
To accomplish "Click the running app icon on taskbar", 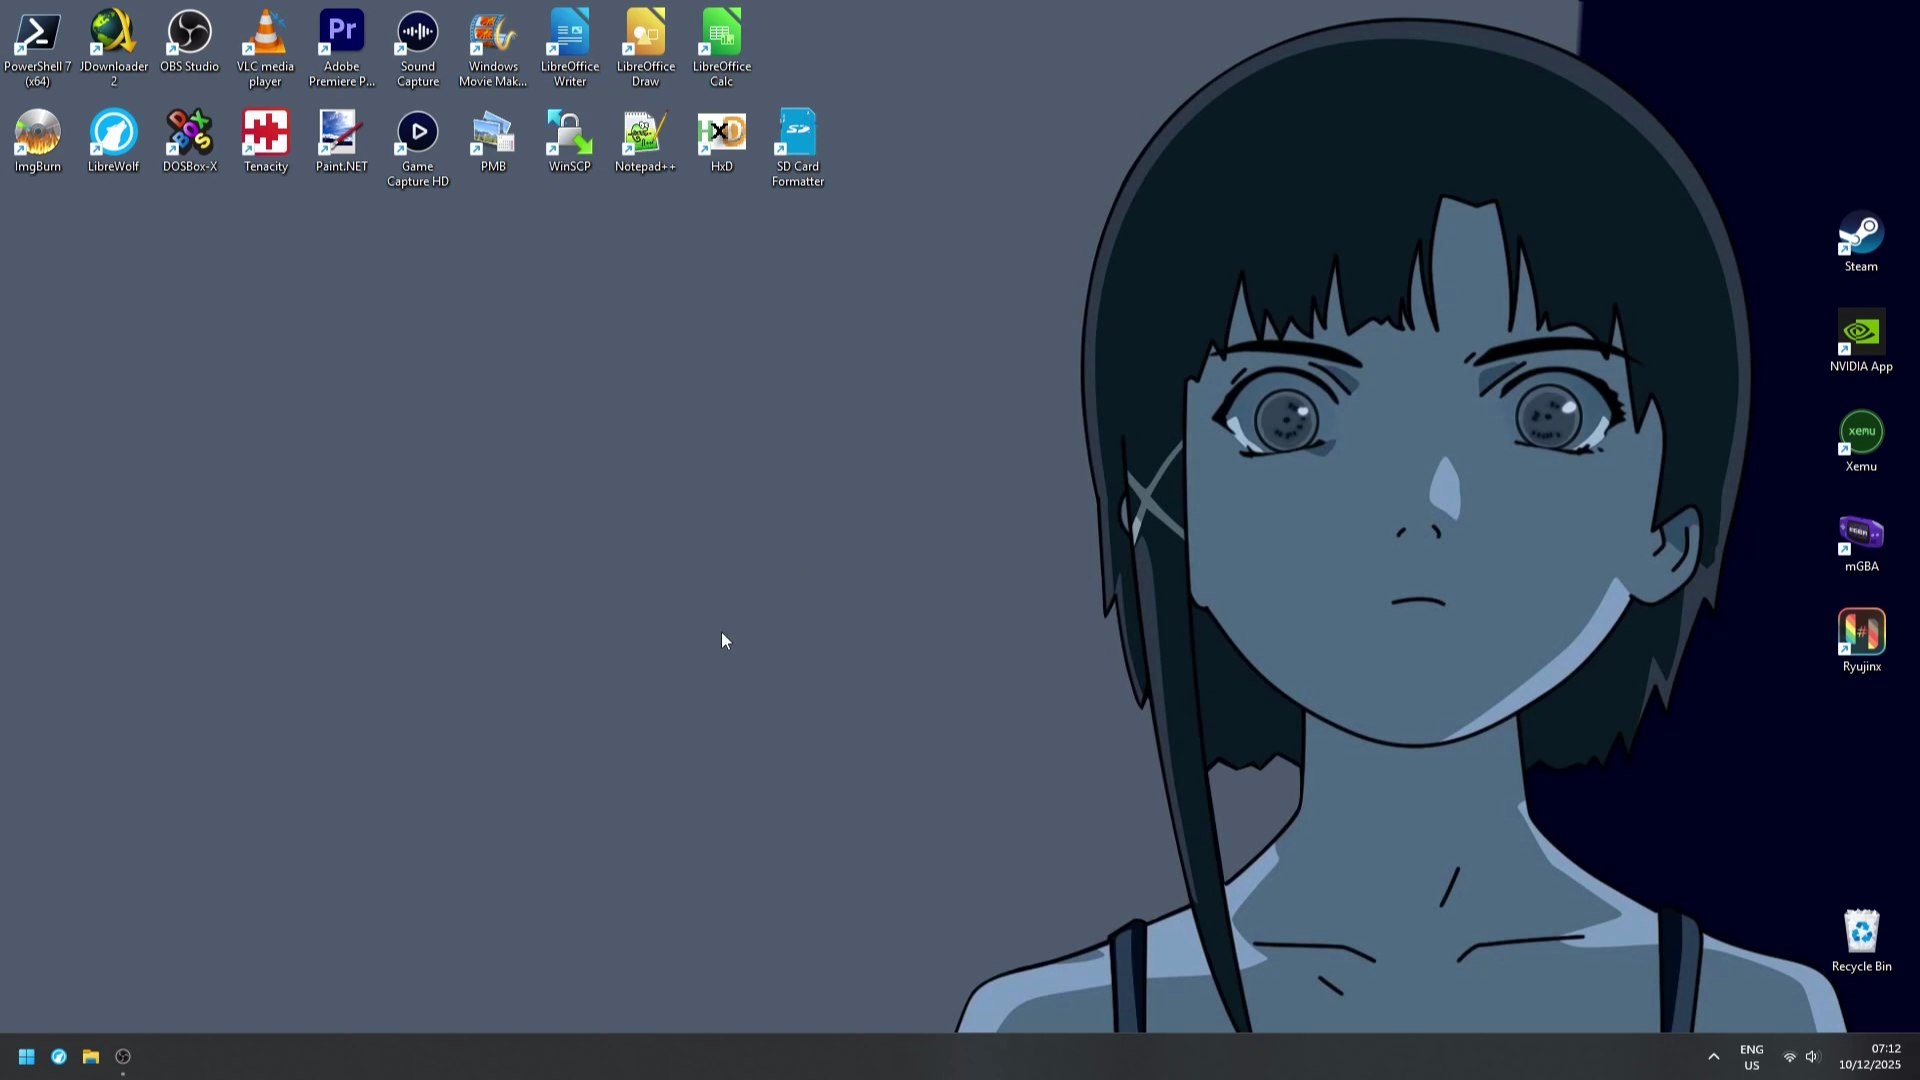I will click(x=123, y=1057).
